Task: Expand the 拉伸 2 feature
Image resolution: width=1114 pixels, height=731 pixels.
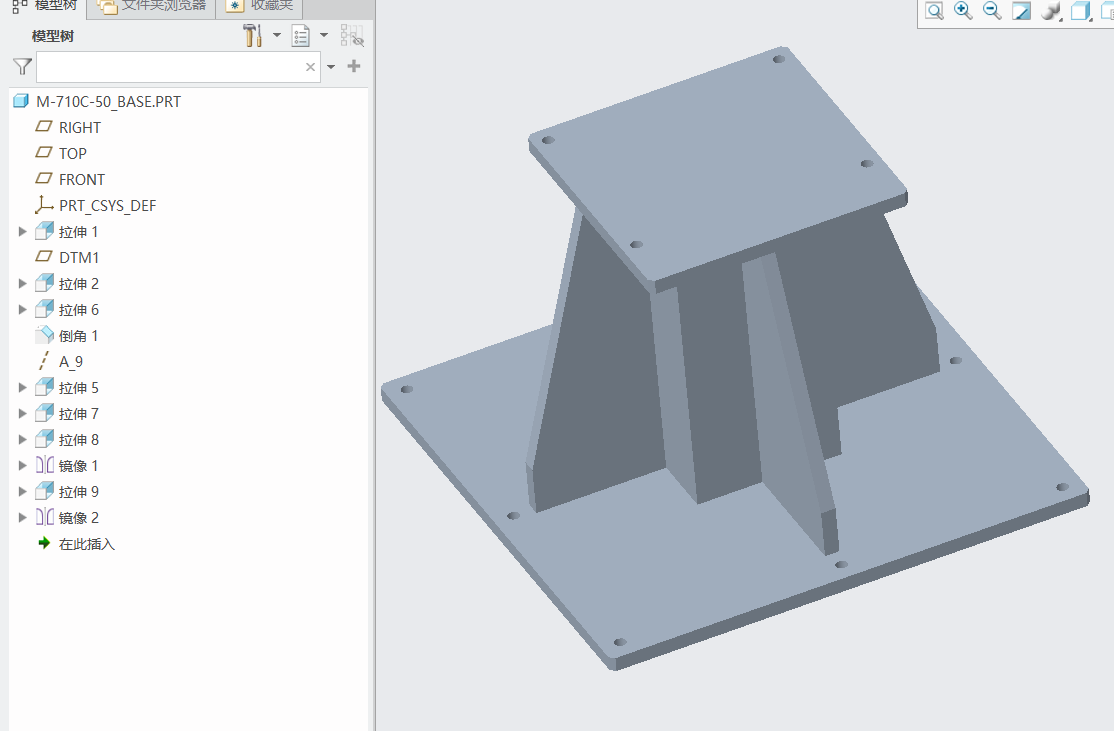Action: point(22,283)
